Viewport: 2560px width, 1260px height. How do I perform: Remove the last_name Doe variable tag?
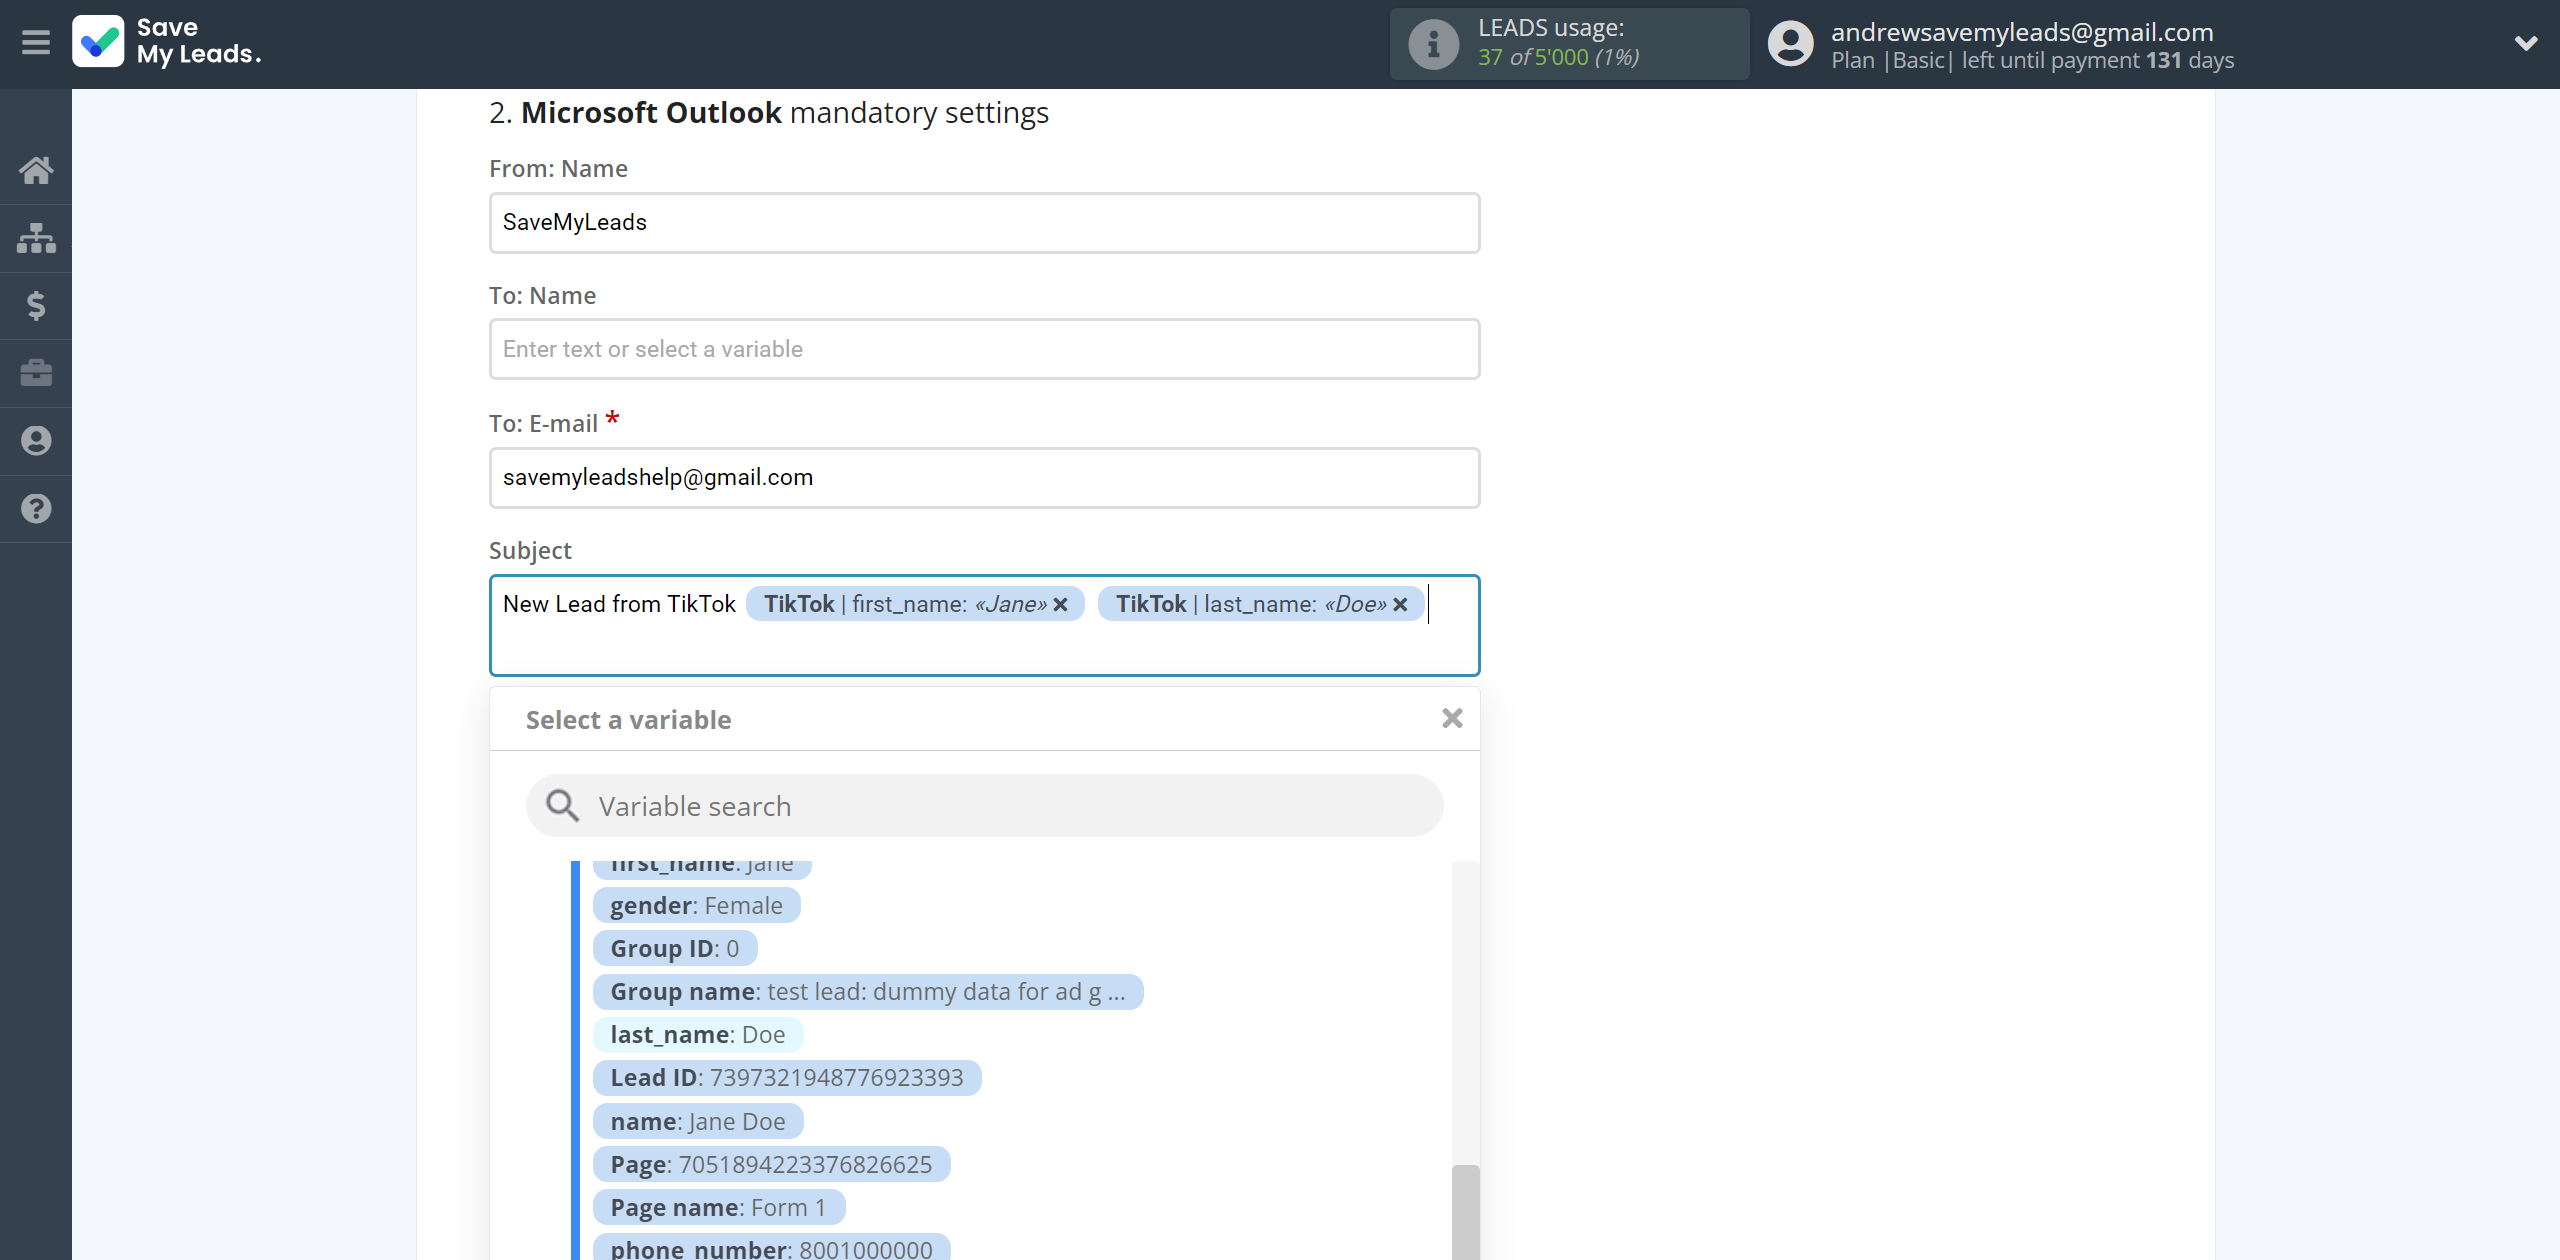click(1400, 604)
